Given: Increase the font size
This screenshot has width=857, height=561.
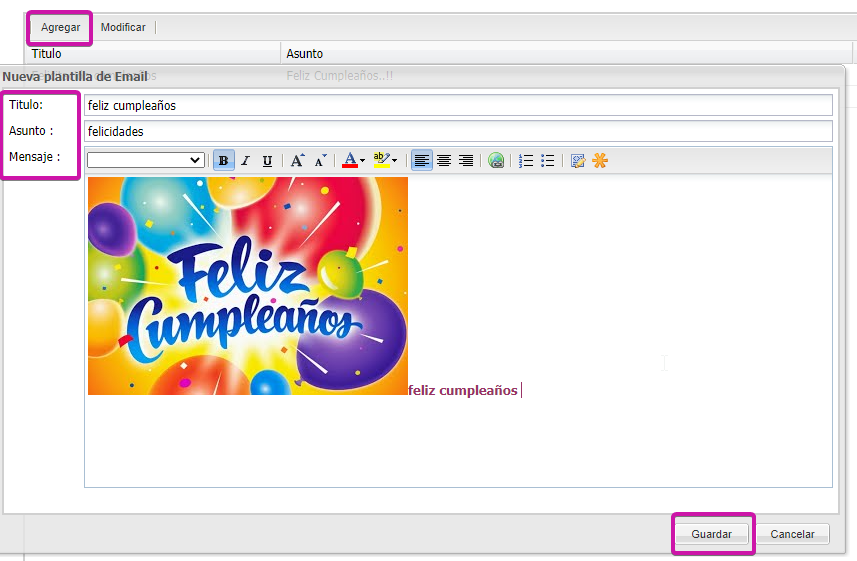Looking at the screenshot, I should point(297,160).
